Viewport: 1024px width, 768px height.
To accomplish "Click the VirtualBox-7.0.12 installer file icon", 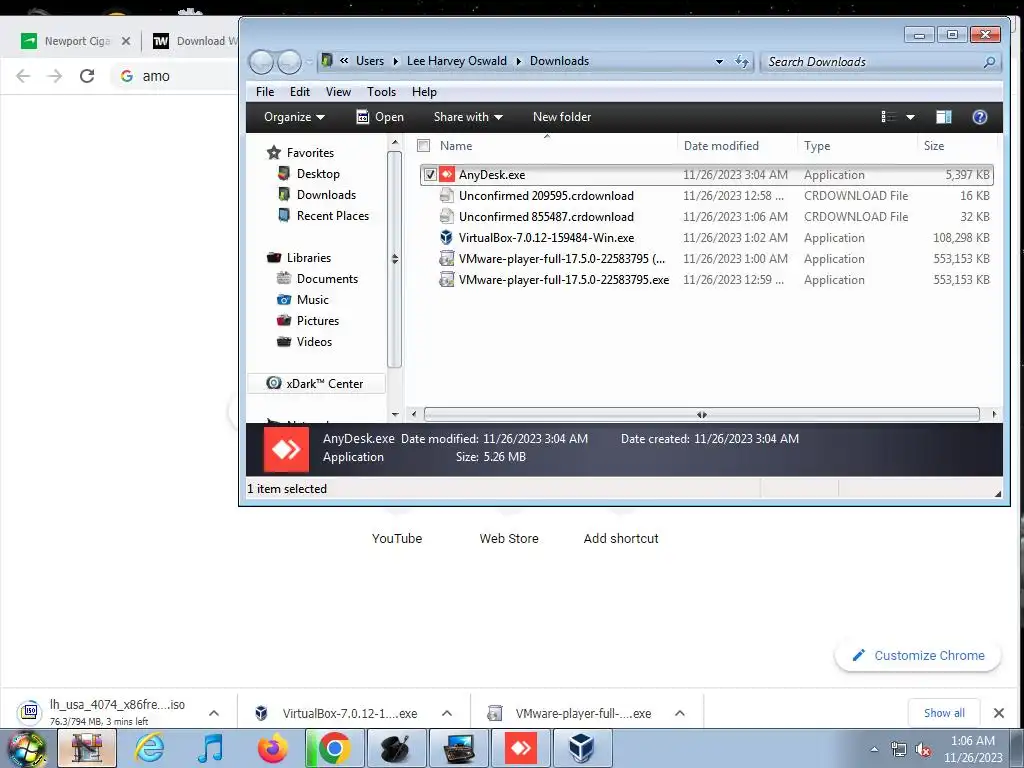I will click(x=447, y=237).
